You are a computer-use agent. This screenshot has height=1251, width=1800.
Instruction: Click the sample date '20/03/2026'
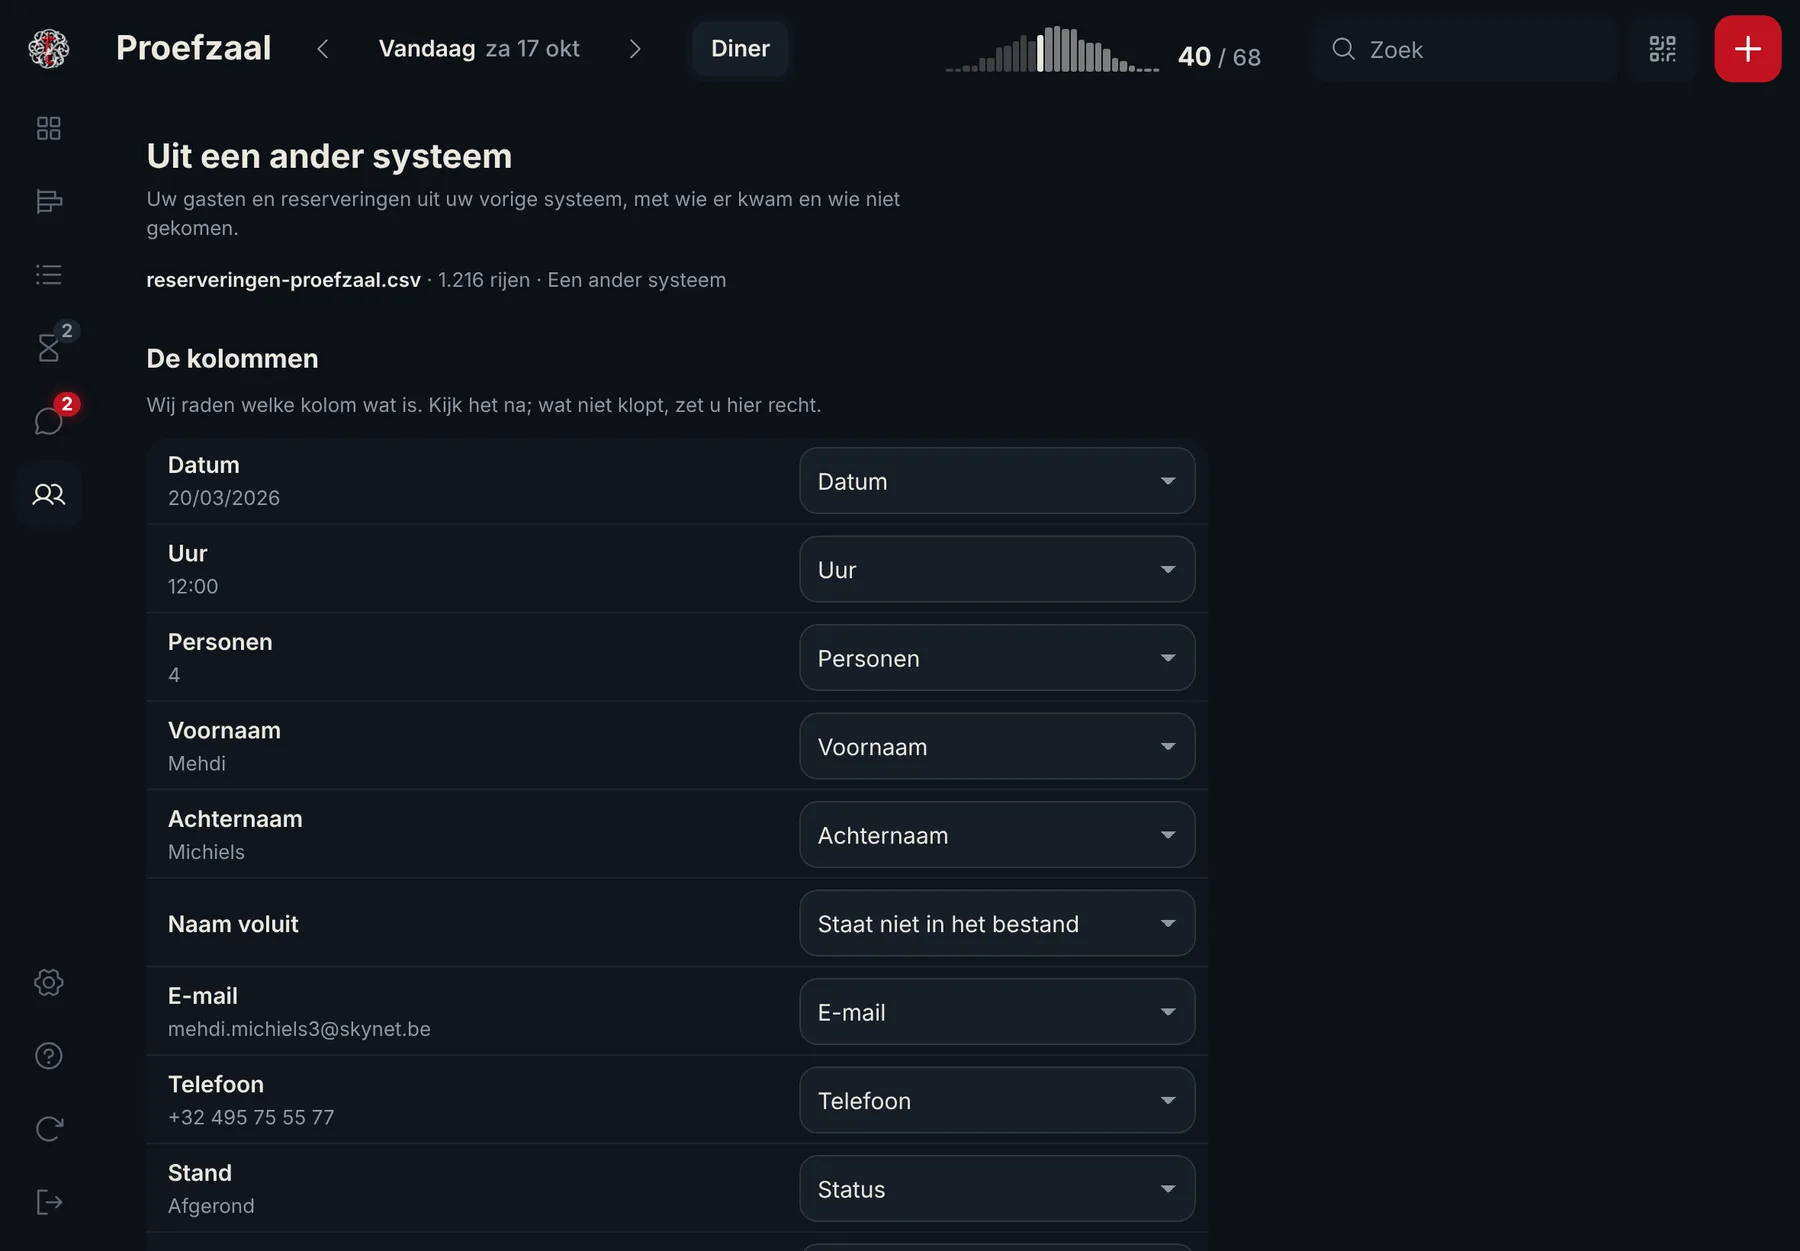coord(224,498)
